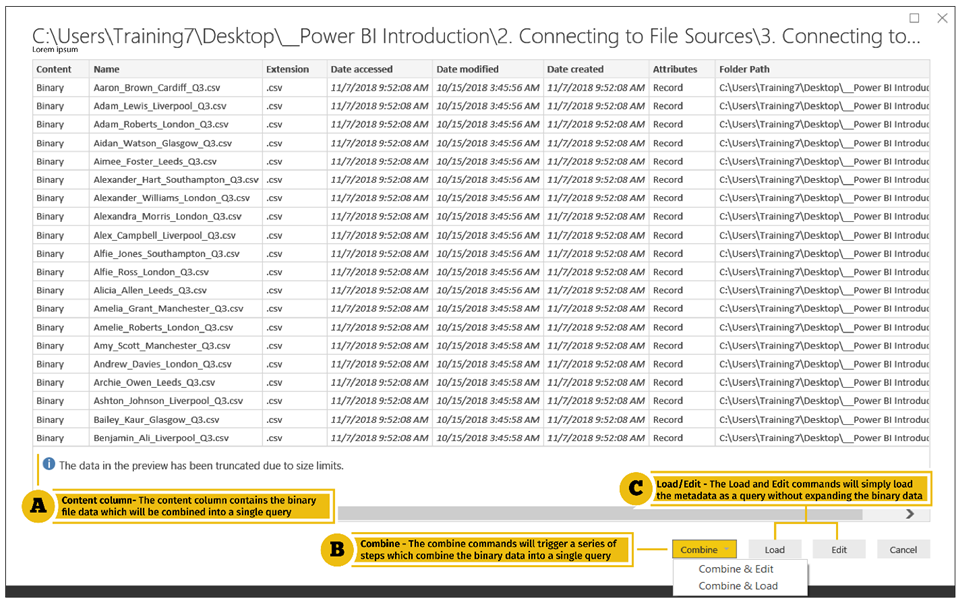This screenshot has height=599, width=958.
Task: Maximize the dialog window
Action: coord(913,18)
